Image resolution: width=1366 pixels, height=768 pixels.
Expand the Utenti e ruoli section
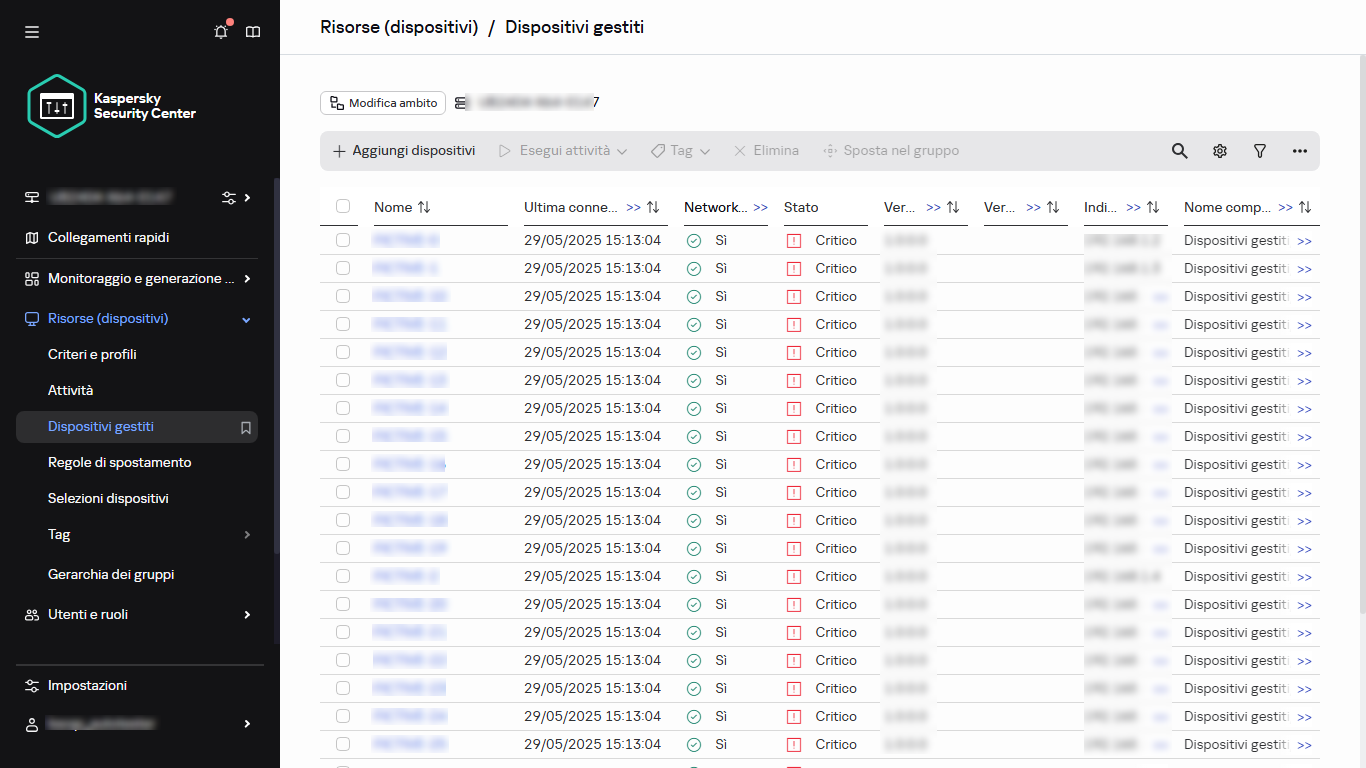[247, 615]
